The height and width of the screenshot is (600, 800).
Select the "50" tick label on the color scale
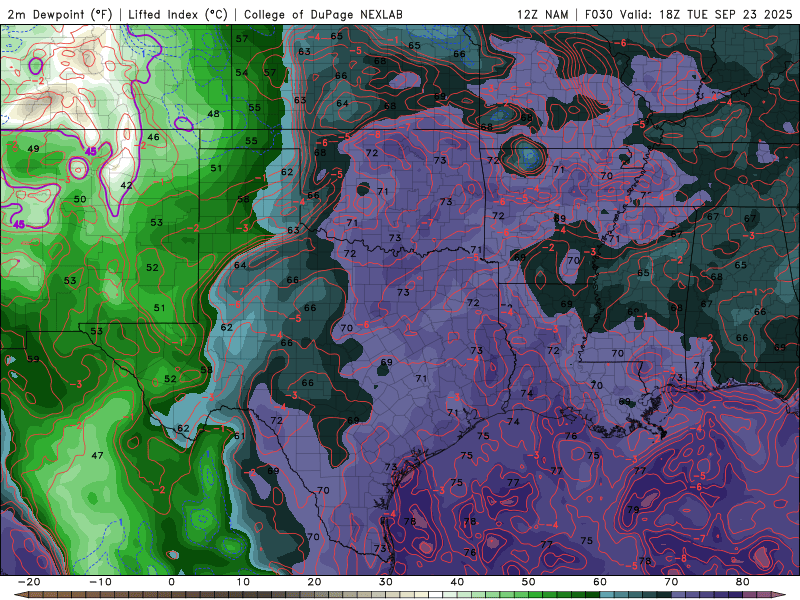[529, 582]
